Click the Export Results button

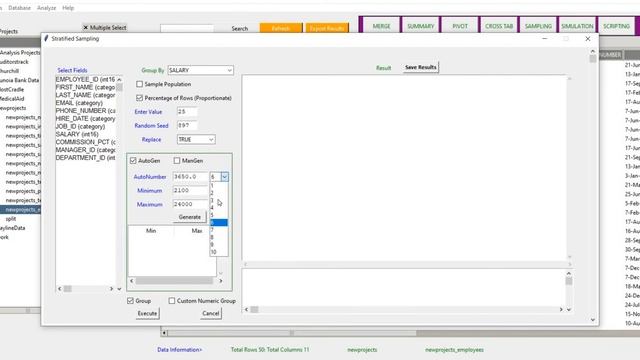(x=327, y=28)
